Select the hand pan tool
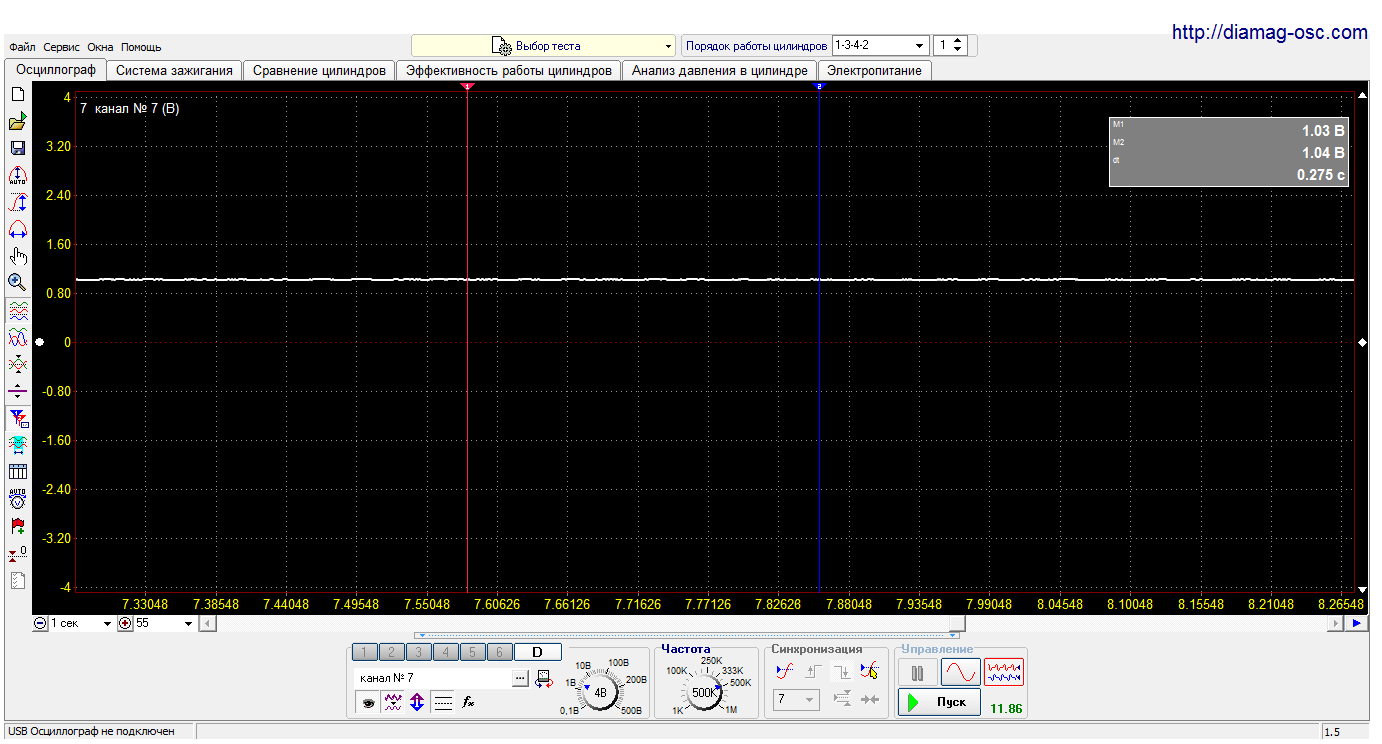The height and width of the screenshot is (744, 1382). 17,256
